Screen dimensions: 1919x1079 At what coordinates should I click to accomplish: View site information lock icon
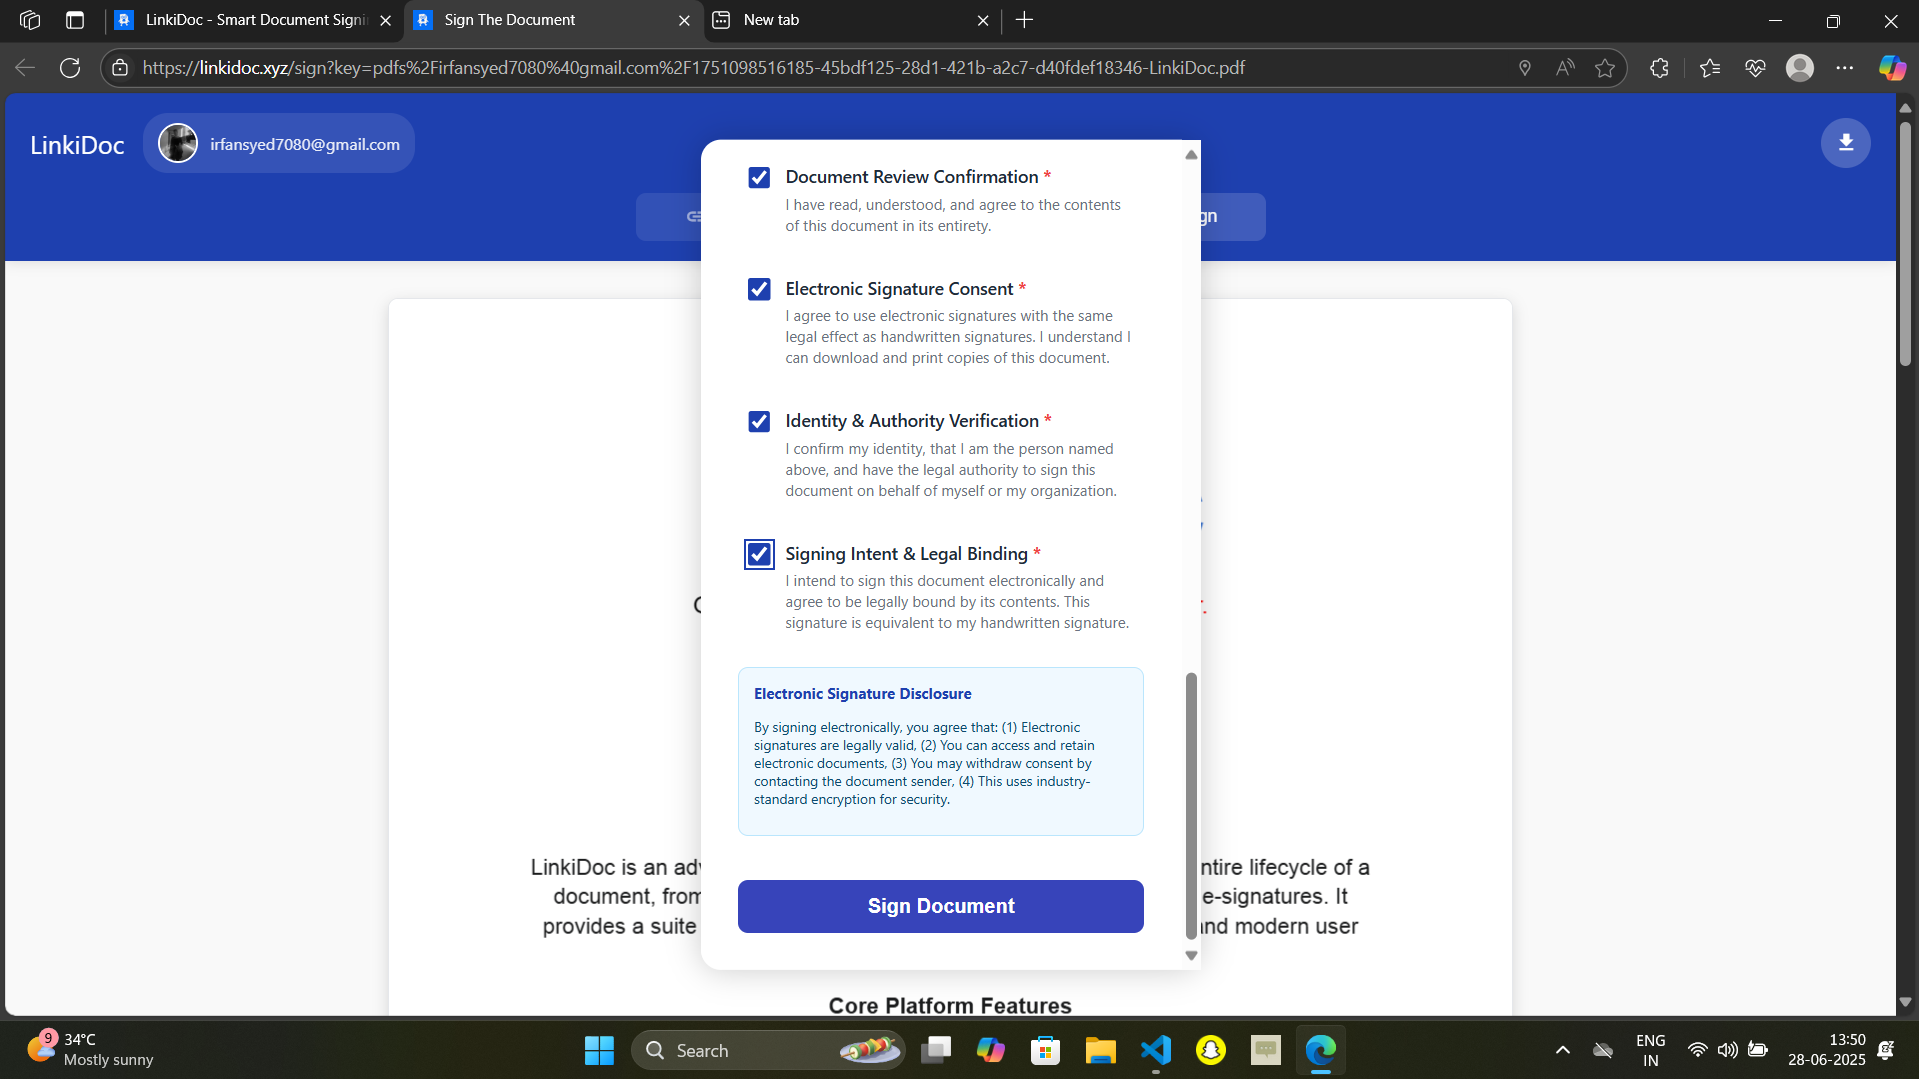(120, 68)
